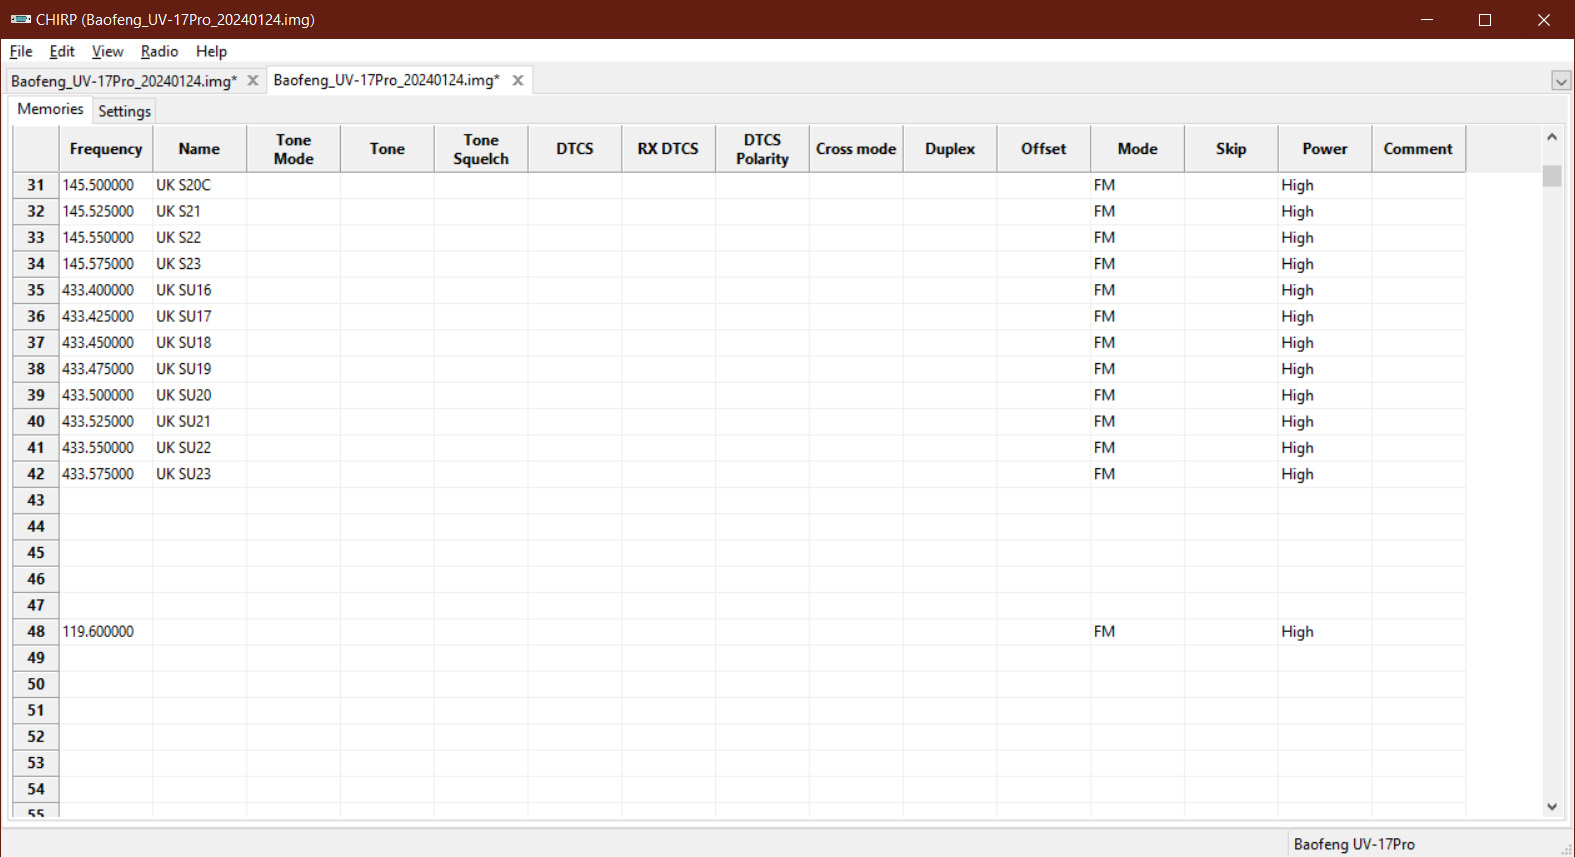Maximize the CHIRP window
The image size is (1575, 857).
pos(1485,19)
